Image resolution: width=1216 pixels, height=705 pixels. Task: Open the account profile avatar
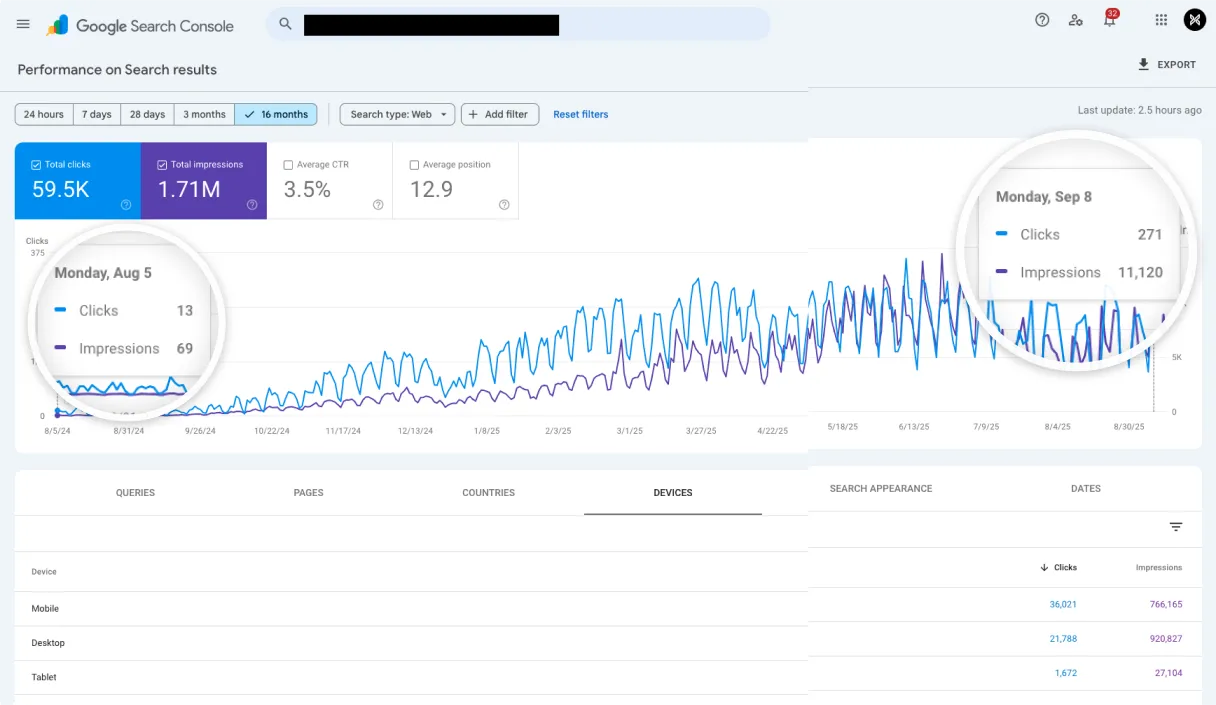pos(1195,20)
